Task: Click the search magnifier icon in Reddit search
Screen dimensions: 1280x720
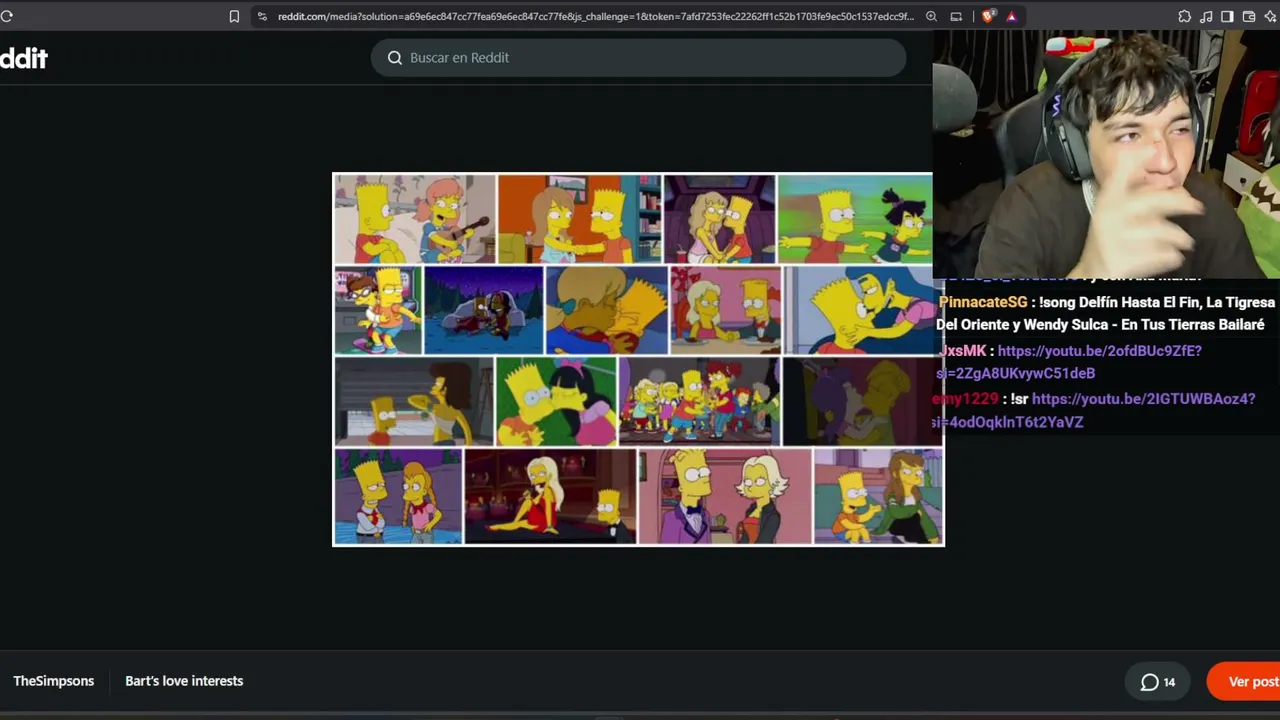Action: [x=395, y=58]
